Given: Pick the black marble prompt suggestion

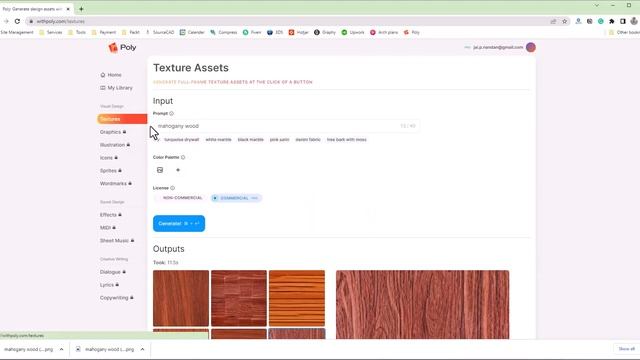Looking at the screenshot, I should click(251, 140).
